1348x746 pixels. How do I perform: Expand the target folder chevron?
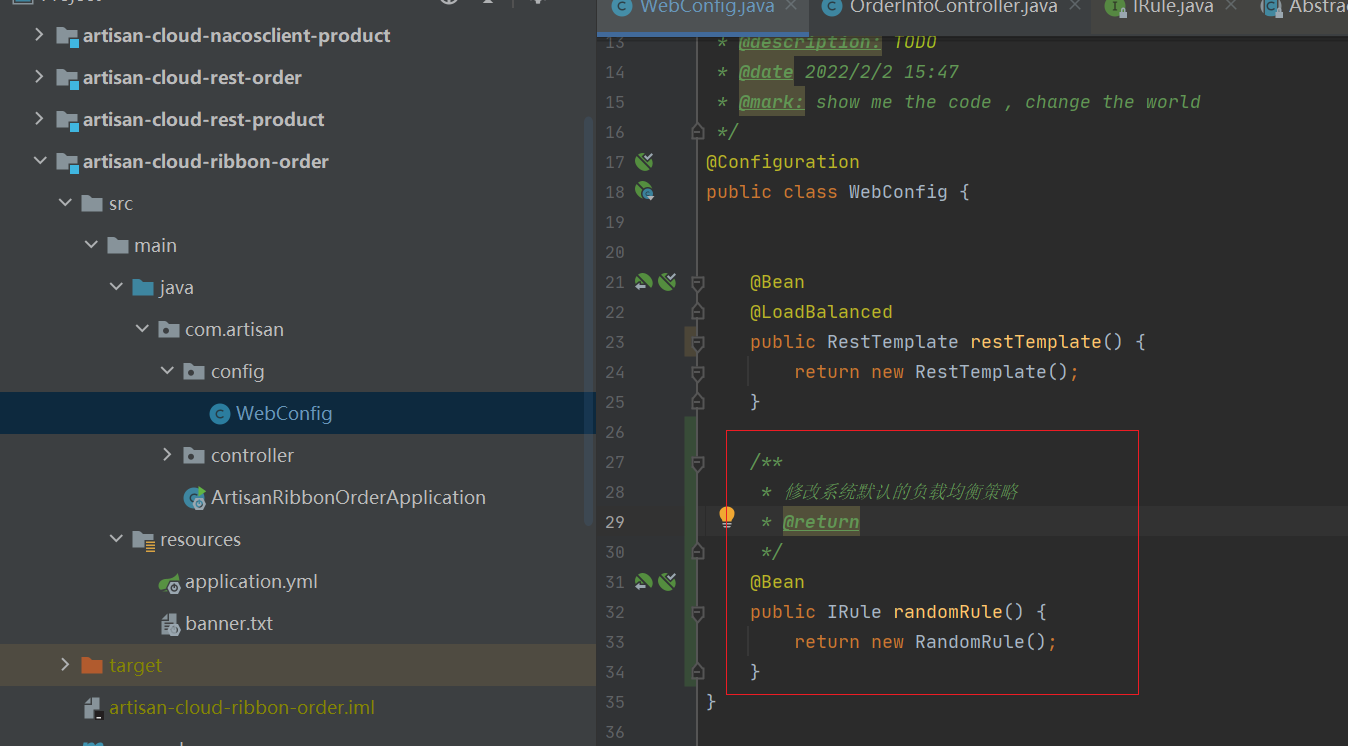tap(65, 665)
